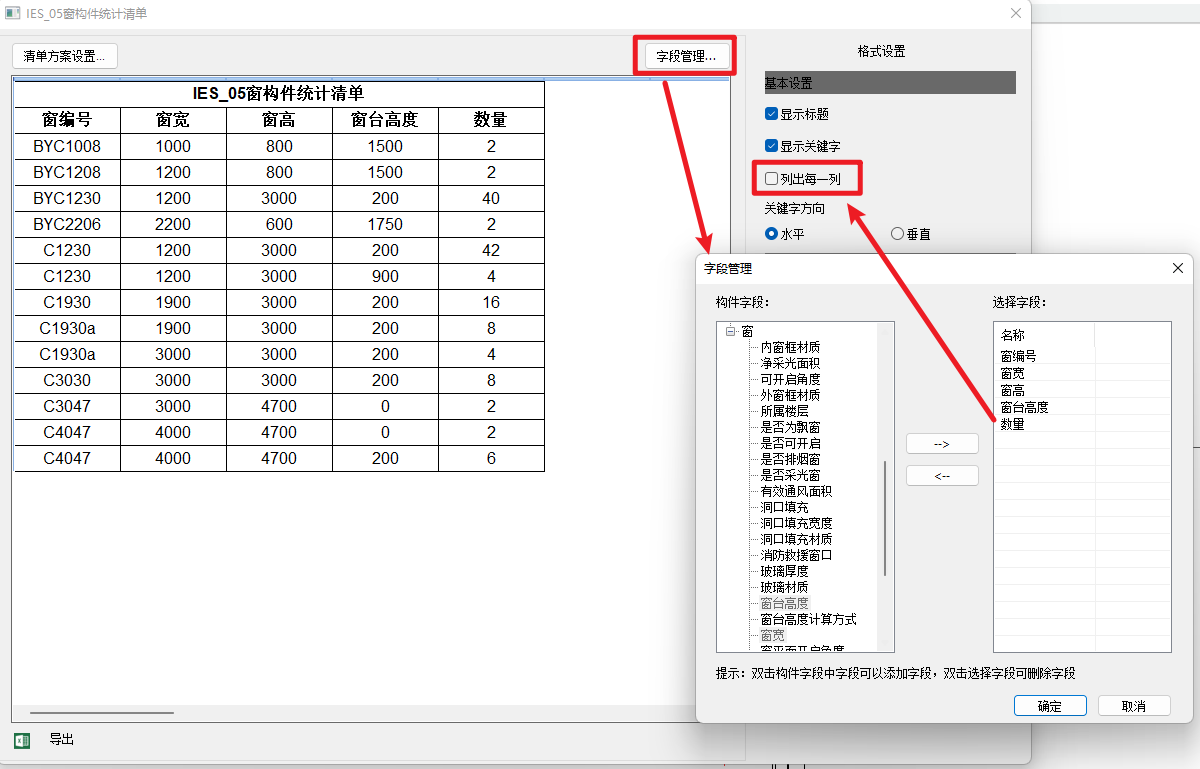Click the 600 窗高 cell
Viewport: 1200px width, 769px height.
tap(279, 224)
